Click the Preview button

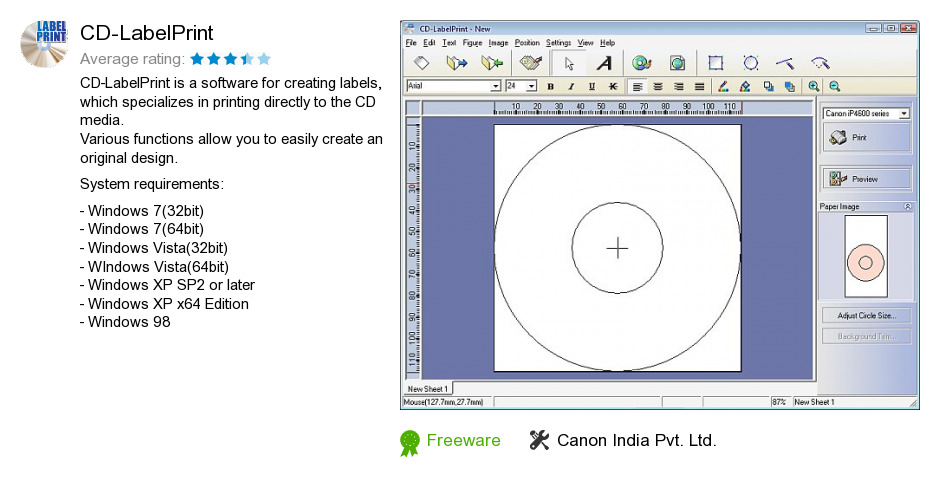pyautogui.click(x=866, y=179)
